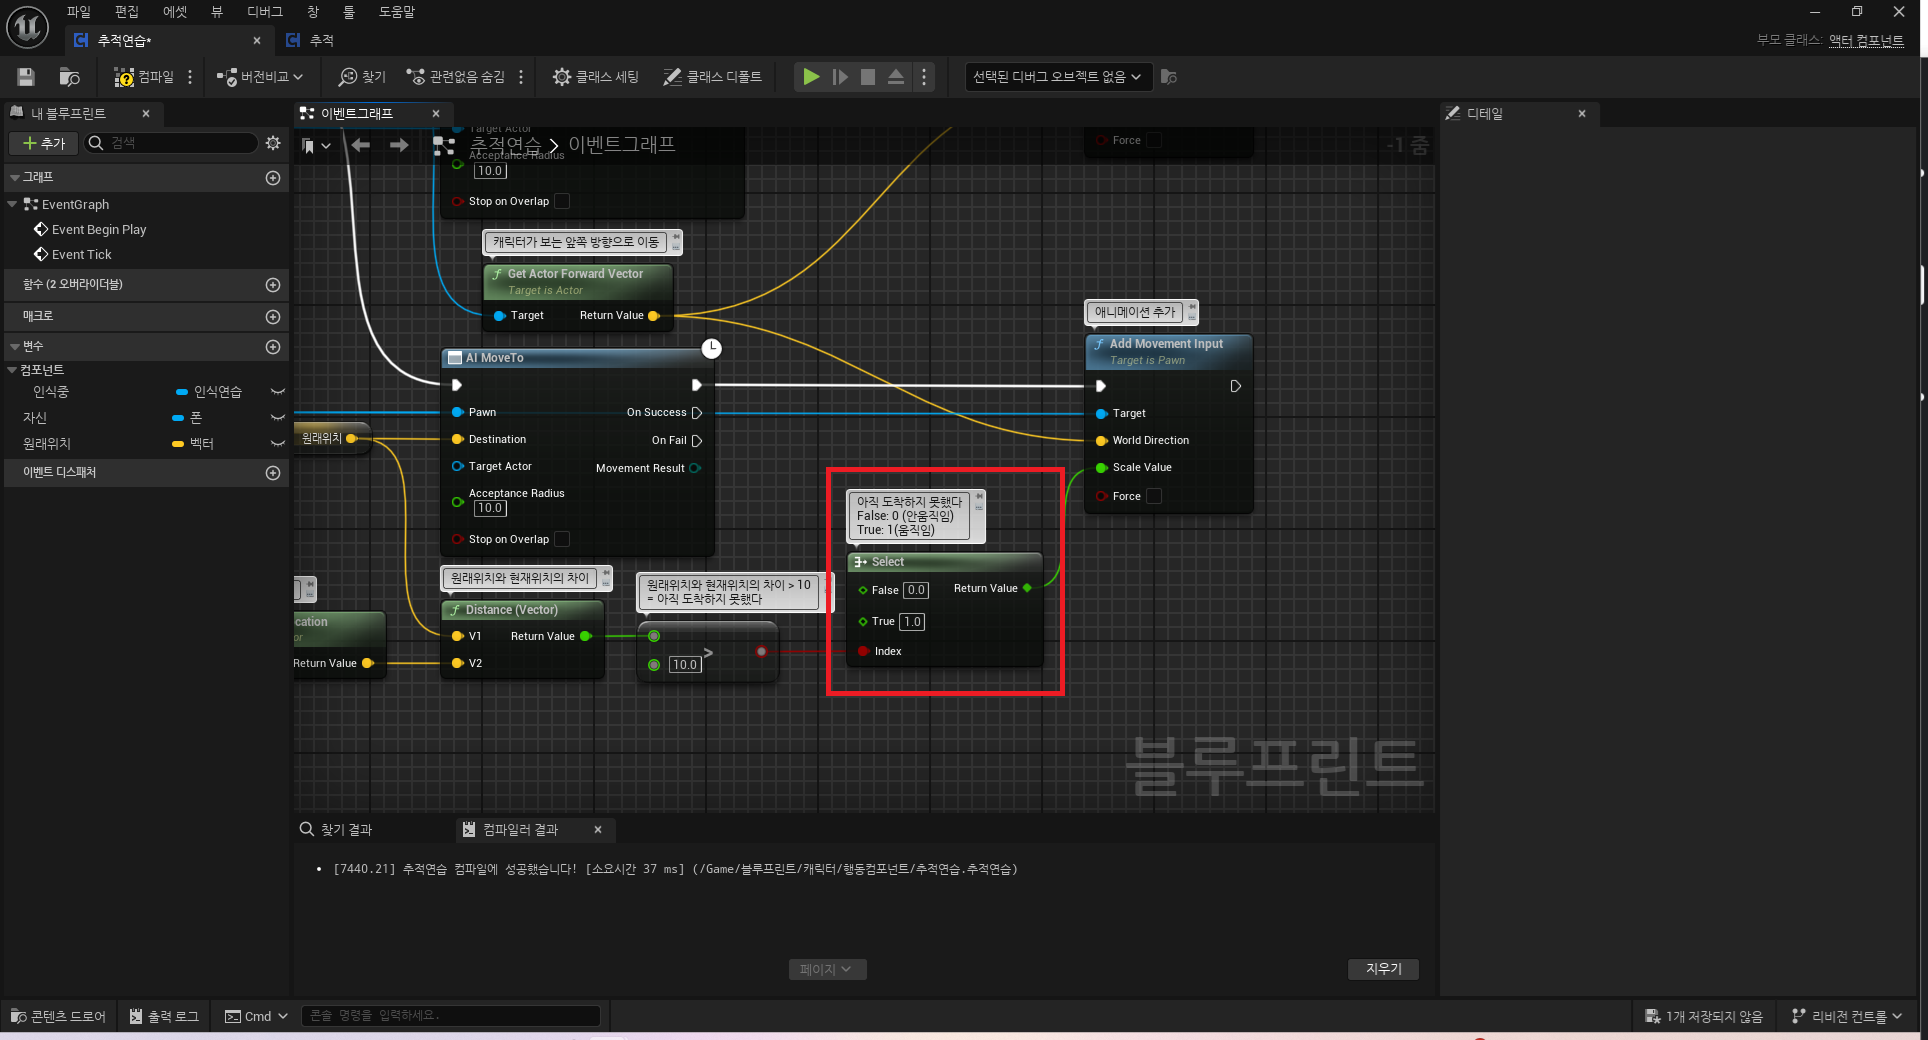Viewport: 1928px width, 1040px height.
Task: Open the 디버그 menu
Action: (265, 12)
